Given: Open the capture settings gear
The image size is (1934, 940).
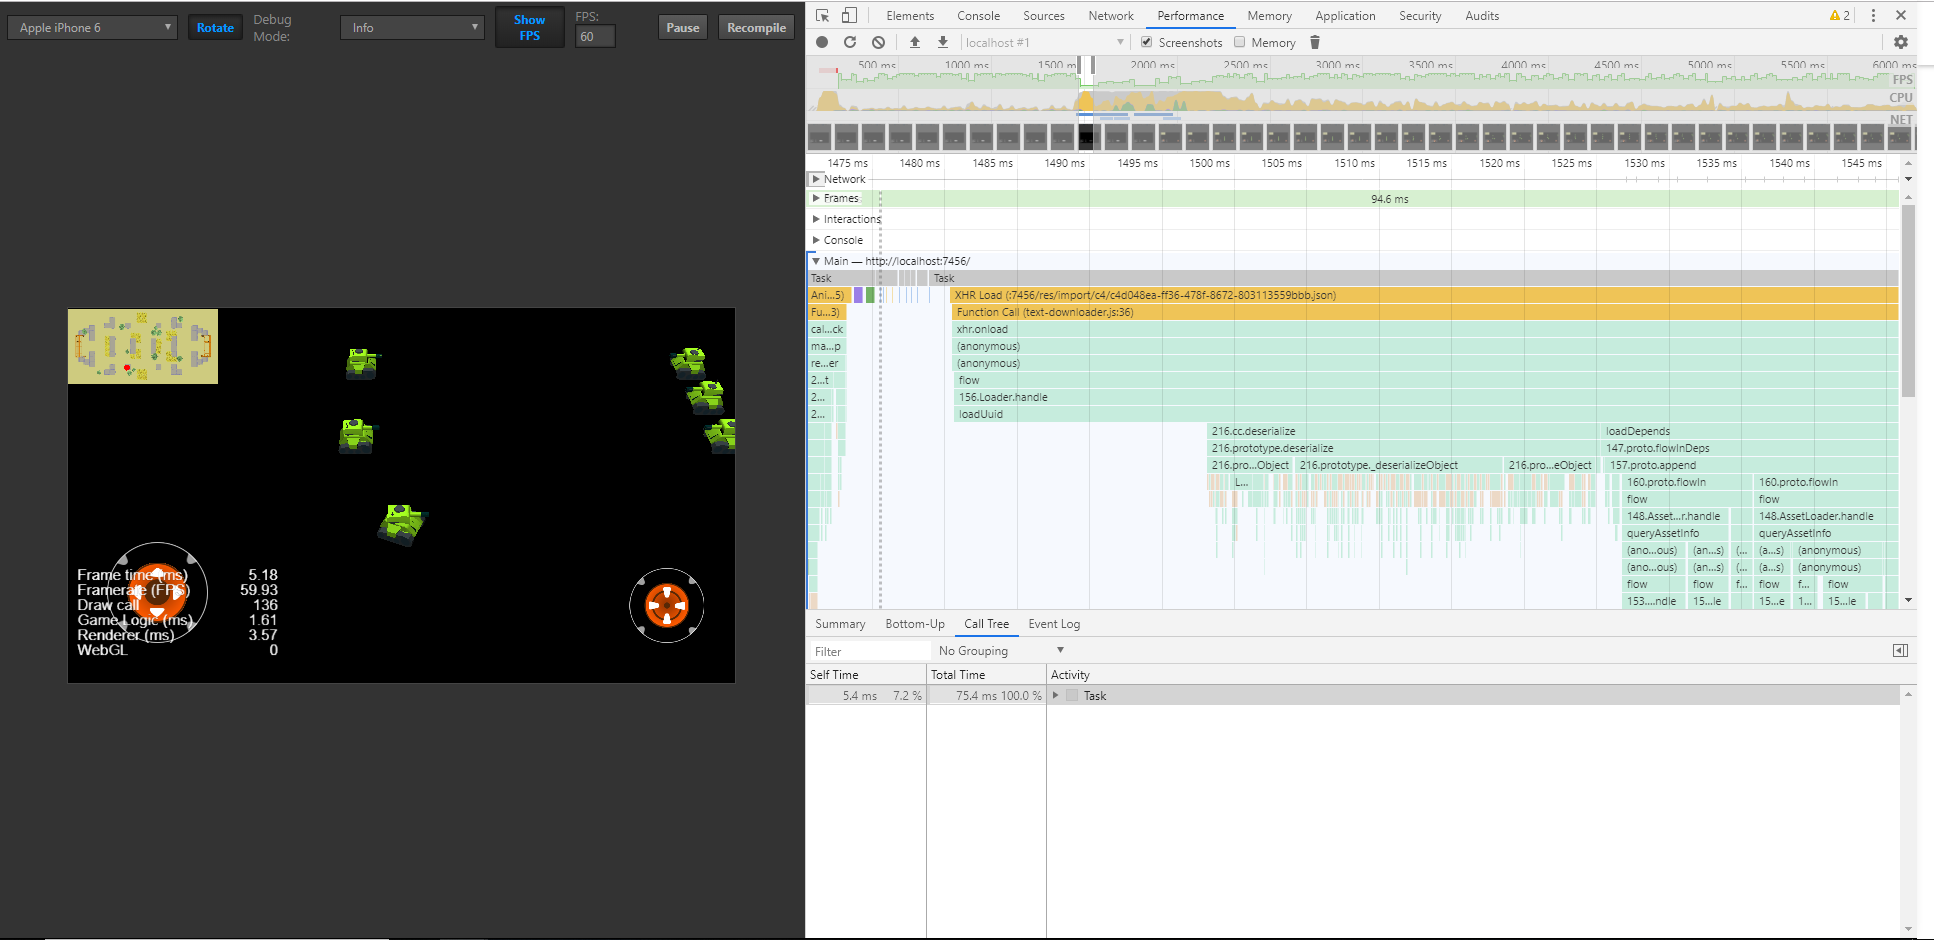Looking at the screenshot, I should (1900, 42).
